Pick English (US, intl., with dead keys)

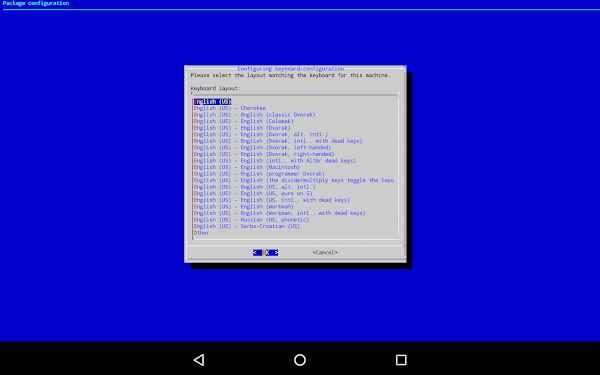(x=272, y=200)
